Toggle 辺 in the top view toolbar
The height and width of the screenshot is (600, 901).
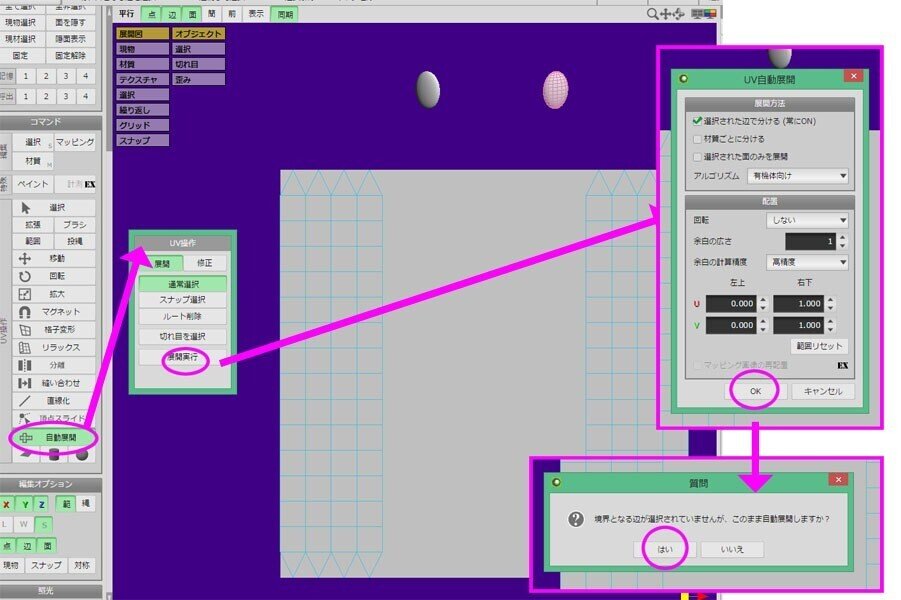tap(172, 14)
